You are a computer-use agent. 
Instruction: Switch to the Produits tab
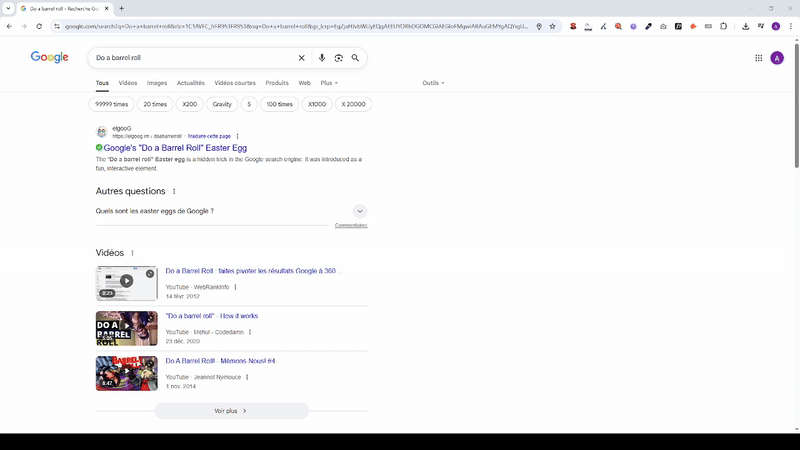click(x=277, y=83)
